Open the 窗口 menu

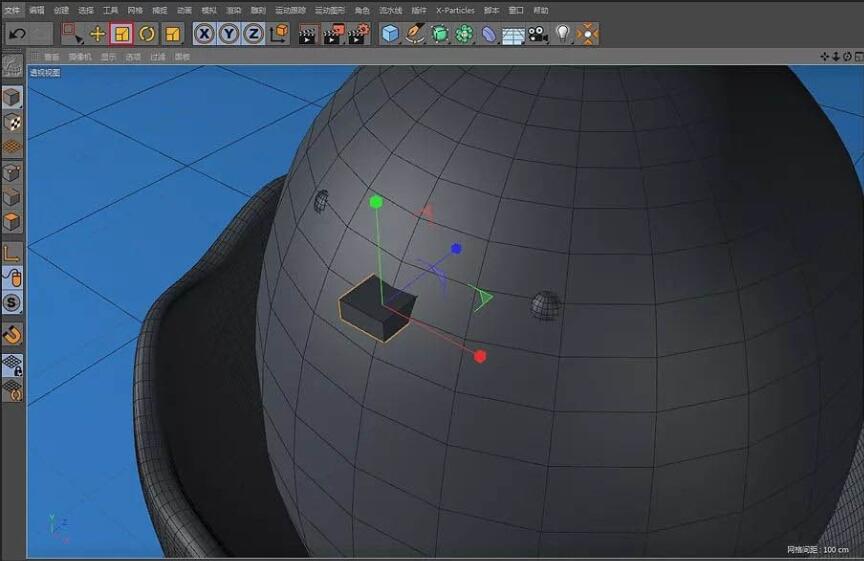(x=516, y=10)
